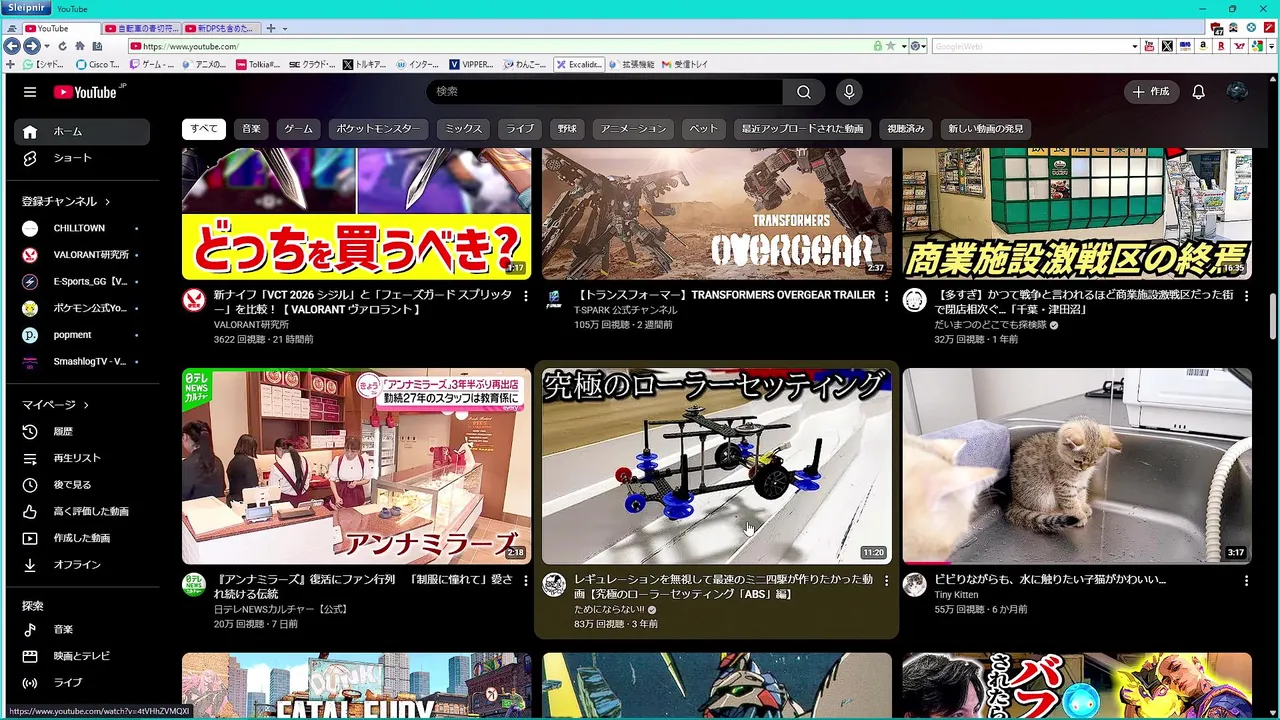Open popment channel in sidebar
The image size is (1280, 720).
pos(82,335)
